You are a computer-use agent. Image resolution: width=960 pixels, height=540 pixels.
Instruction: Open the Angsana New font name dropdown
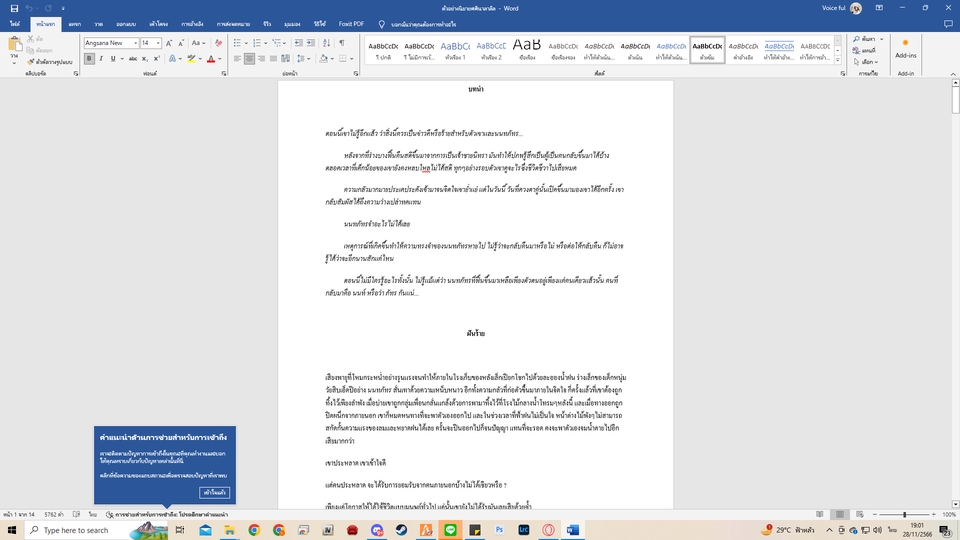pyautogui.click(x=135, y=43)
